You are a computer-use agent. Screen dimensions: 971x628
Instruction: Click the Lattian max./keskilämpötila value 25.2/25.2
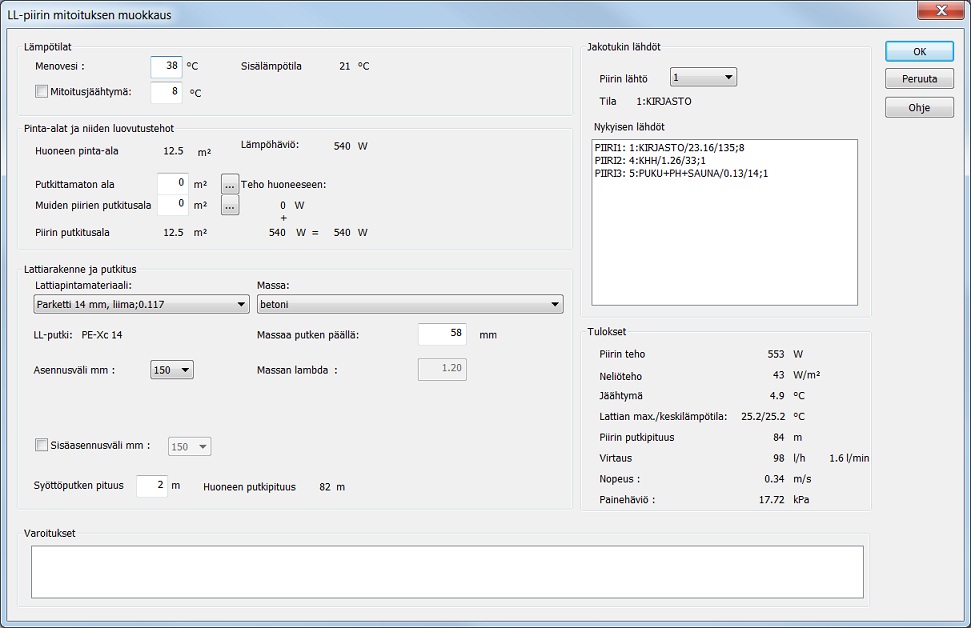763,417
